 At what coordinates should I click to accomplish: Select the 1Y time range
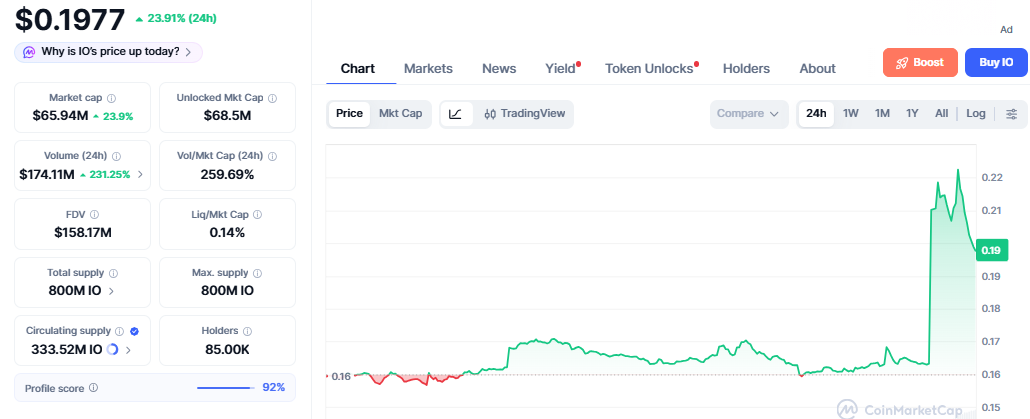(x=912, y=114)
